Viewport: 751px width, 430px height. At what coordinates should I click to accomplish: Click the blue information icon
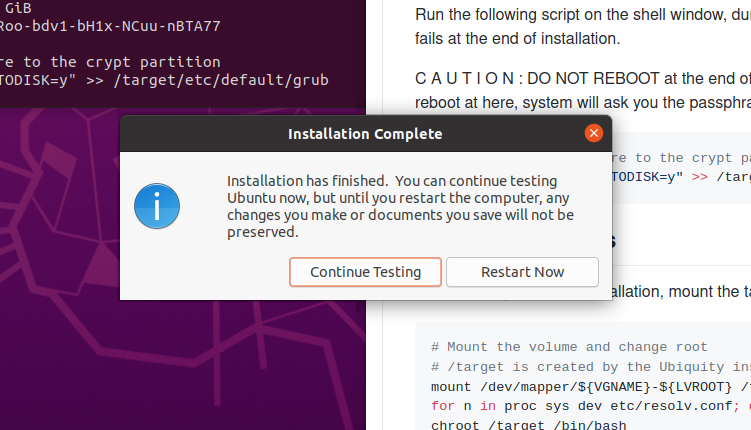157,205
